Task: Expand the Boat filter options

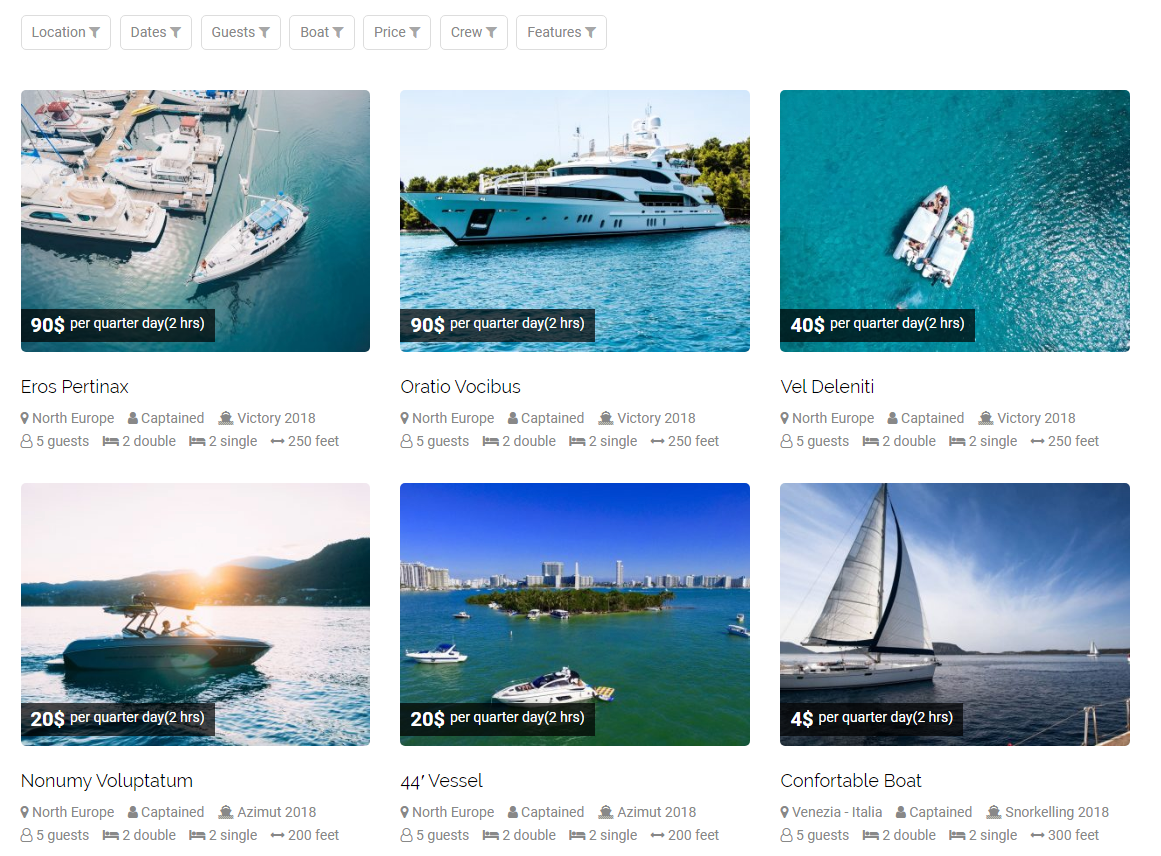Action: [322, 33]
